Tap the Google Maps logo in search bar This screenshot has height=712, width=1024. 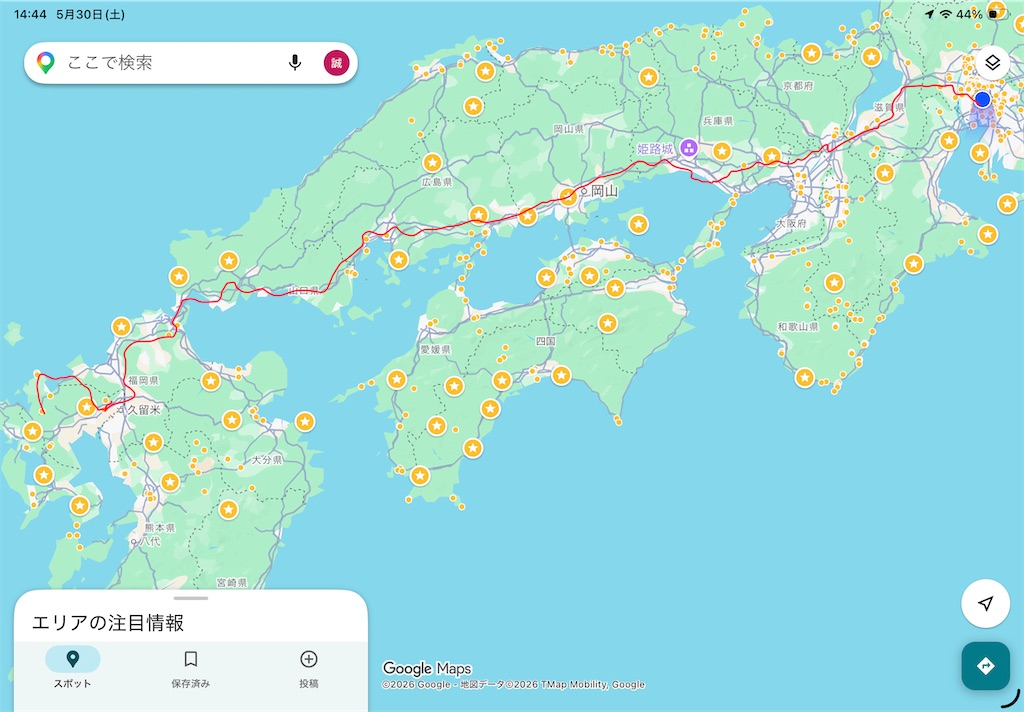45,63
